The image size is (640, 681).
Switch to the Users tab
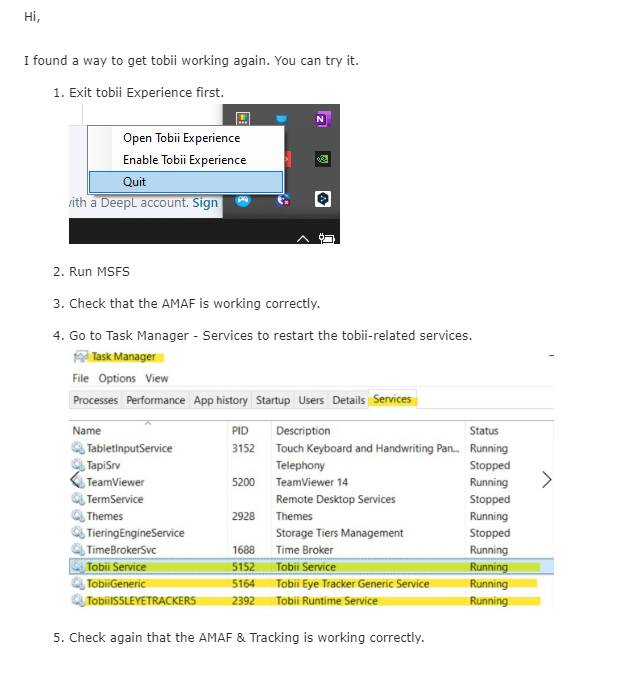click(311, 400)
